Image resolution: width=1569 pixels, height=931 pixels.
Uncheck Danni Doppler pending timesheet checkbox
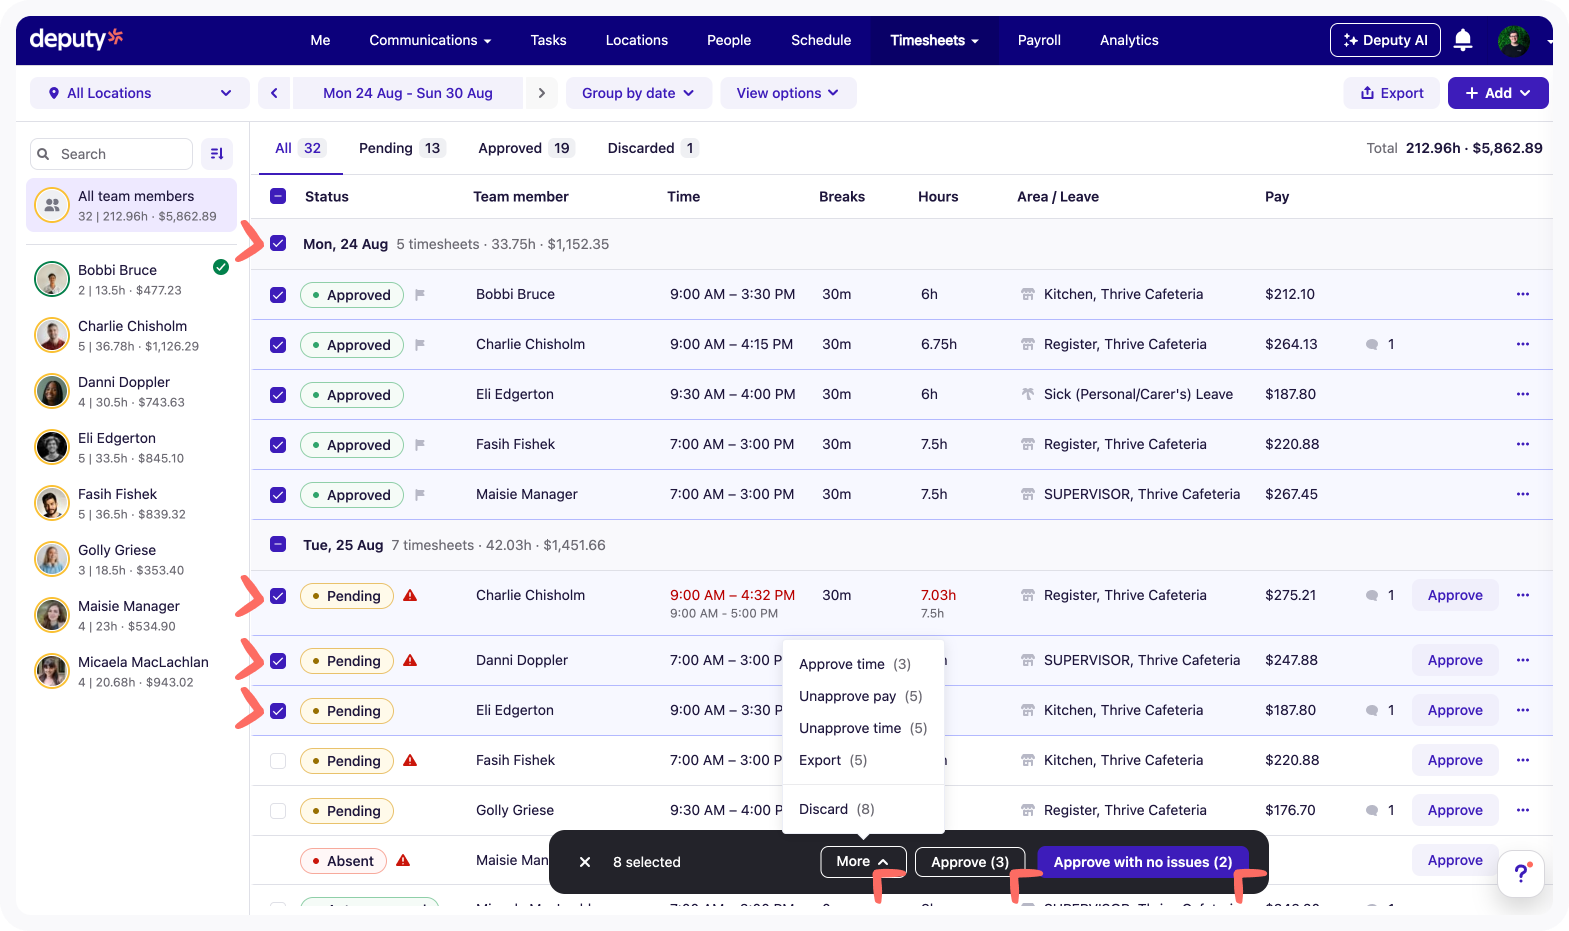click(x=278, y=661)
